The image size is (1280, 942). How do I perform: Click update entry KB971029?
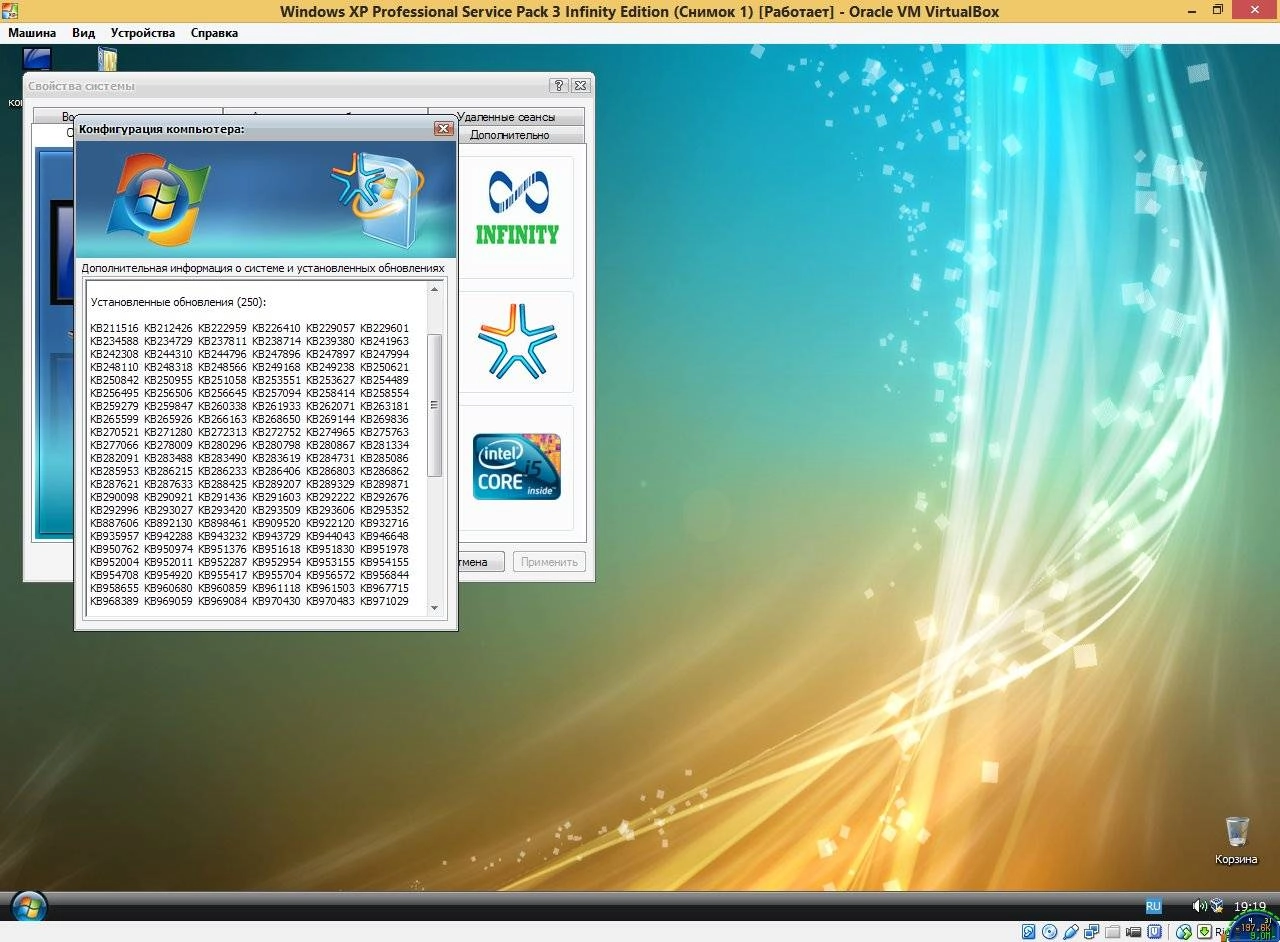[384, 601]
